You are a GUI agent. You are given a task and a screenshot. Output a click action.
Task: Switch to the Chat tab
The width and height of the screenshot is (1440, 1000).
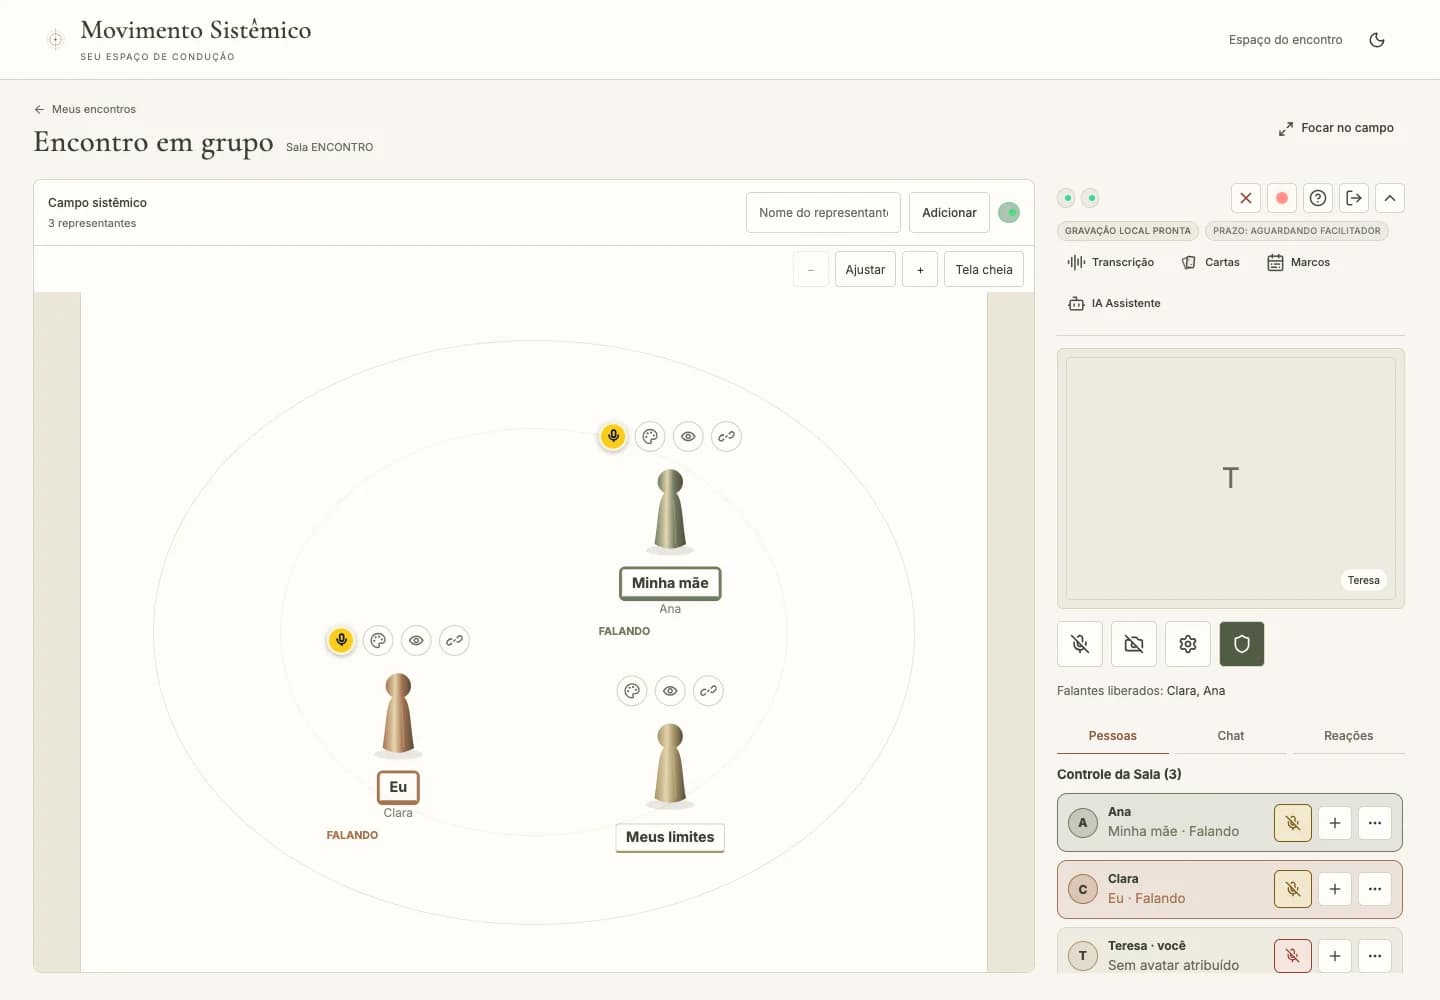[x=1231, y=736]
